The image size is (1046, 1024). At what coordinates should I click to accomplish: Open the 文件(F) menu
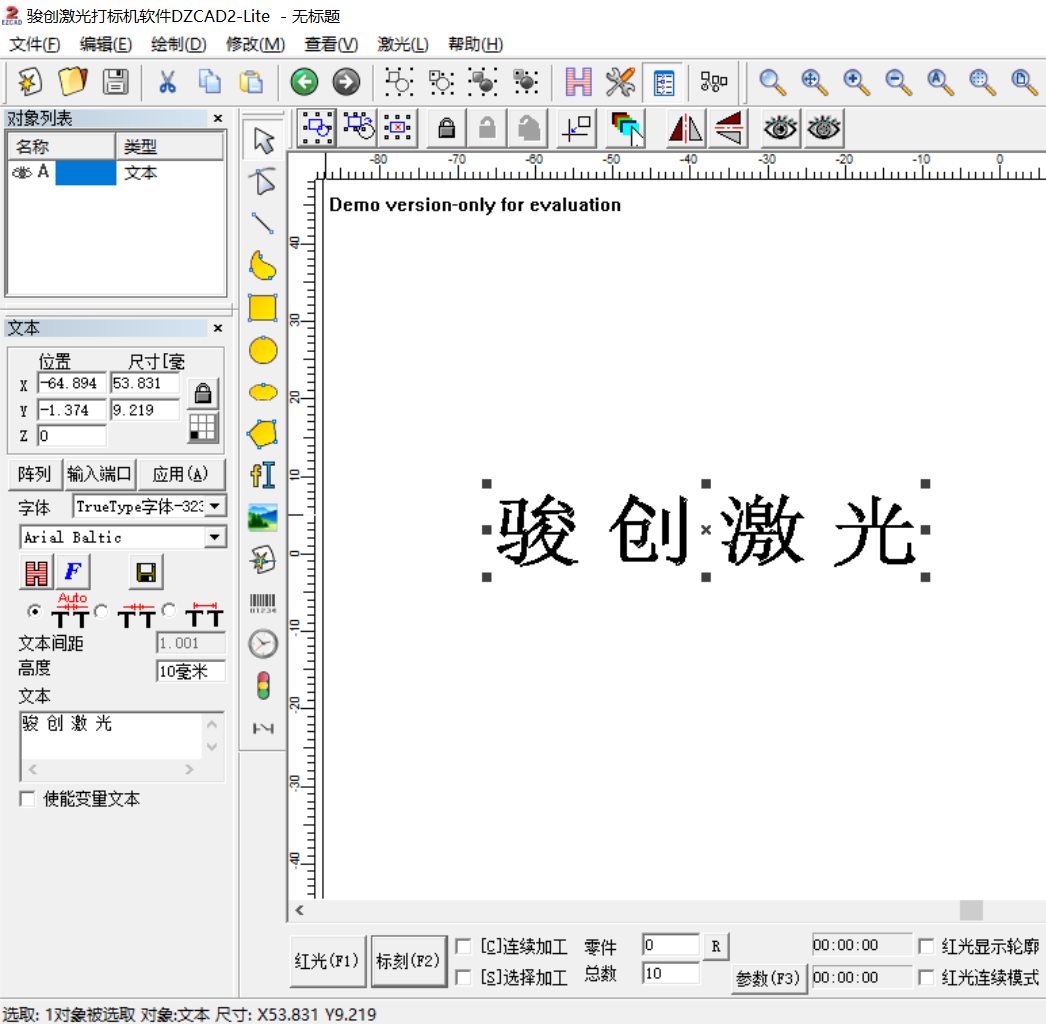coord(34,44)
